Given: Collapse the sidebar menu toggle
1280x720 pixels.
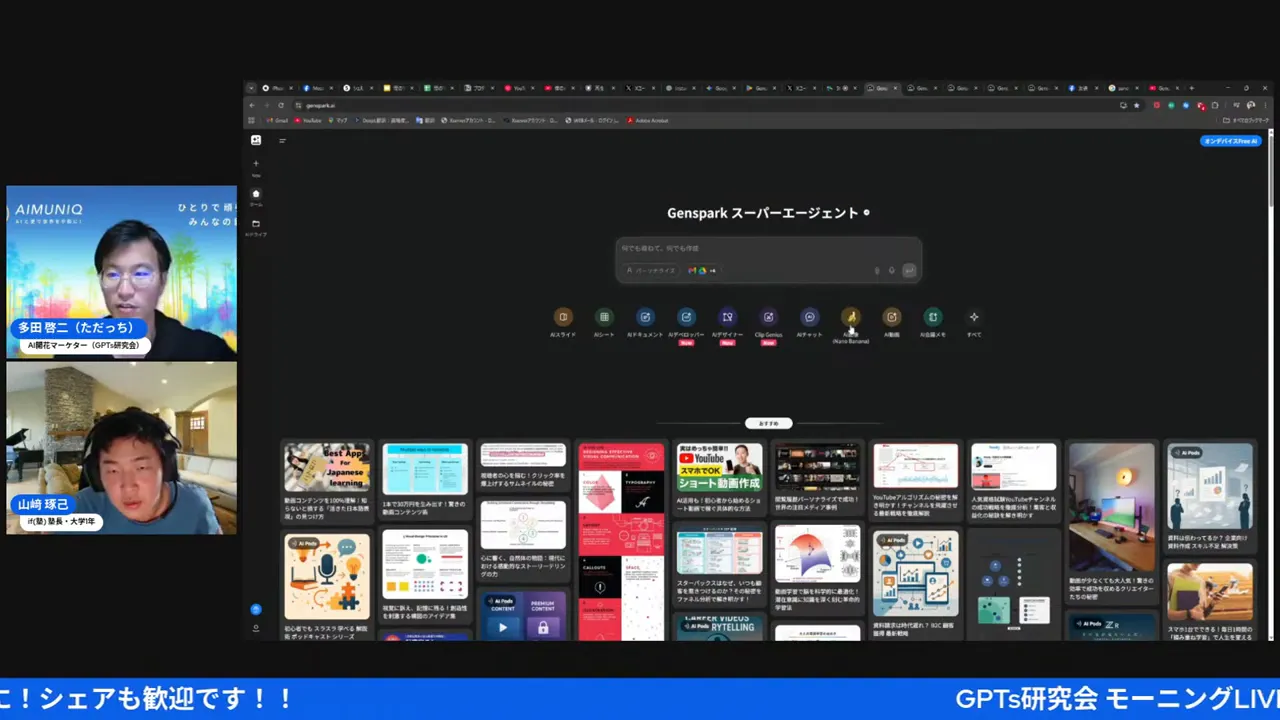Looking at the screenshot, I should coord(283,141).
